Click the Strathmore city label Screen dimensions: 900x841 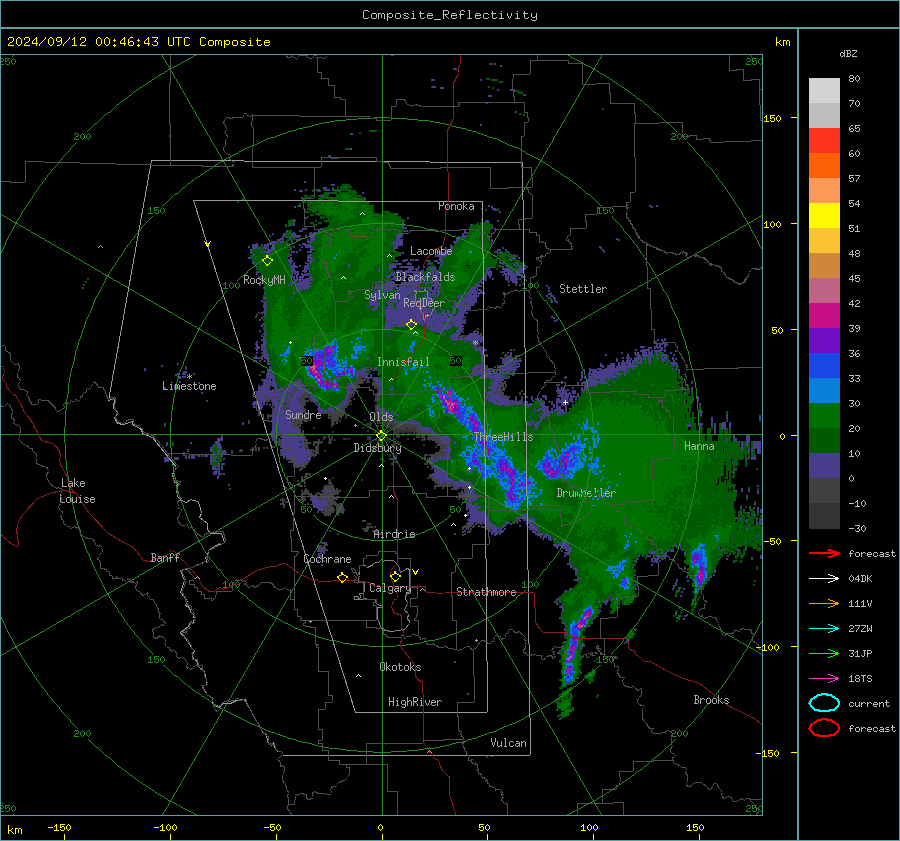[x=486, y=592]
